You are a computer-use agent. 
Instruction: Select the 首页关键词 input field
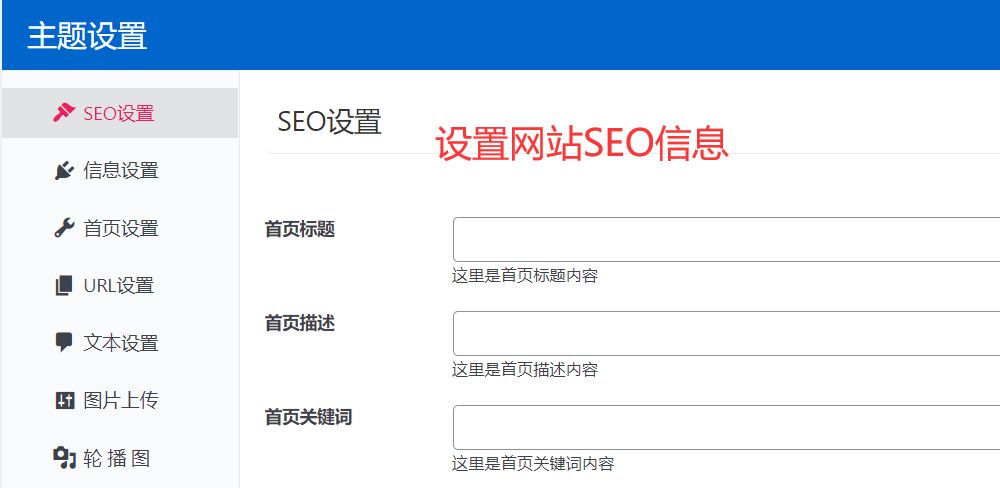tap(726, 428)
